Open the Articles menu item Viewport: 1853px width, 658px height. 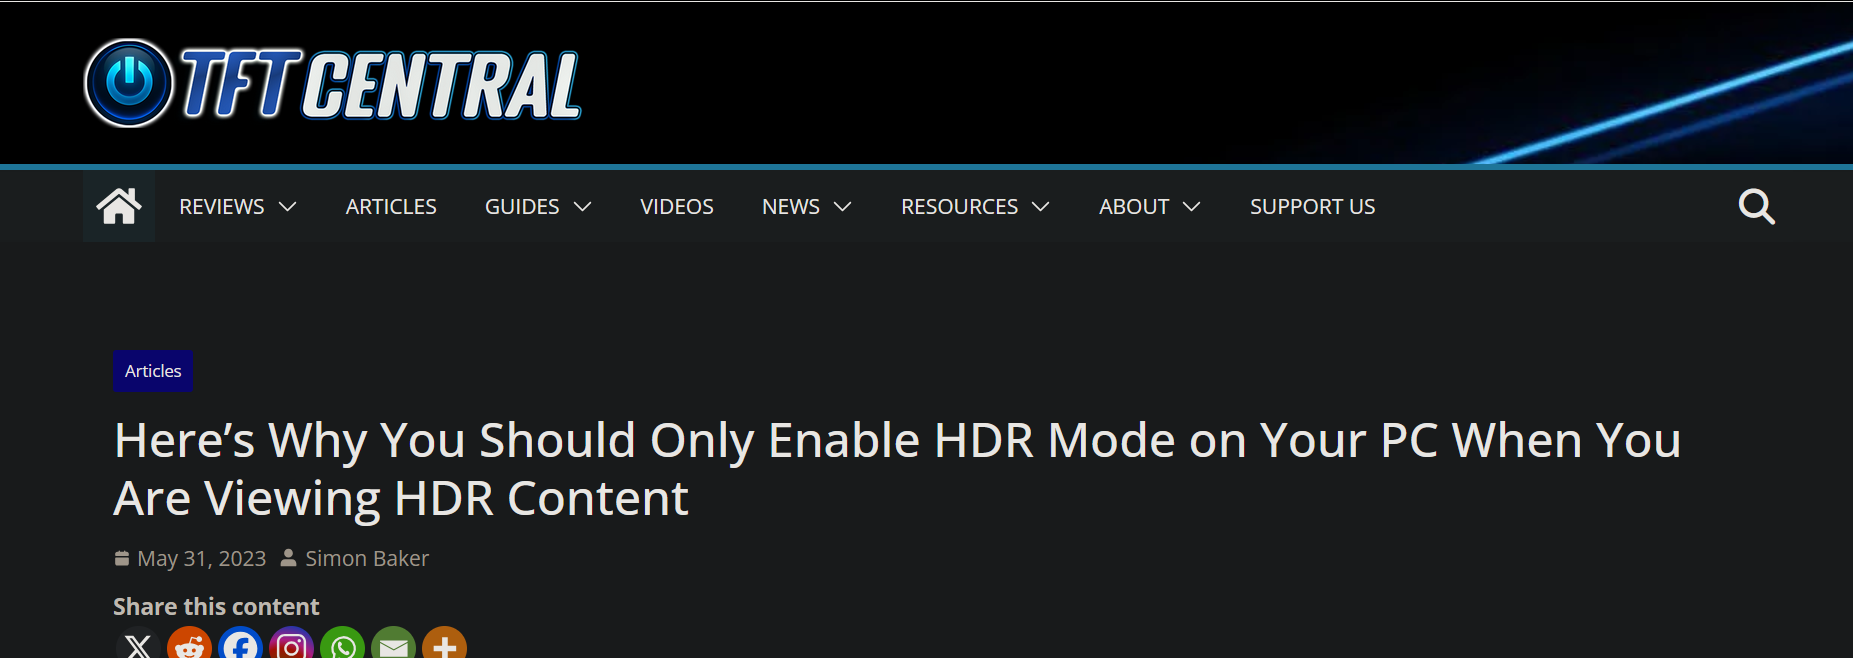[x=391, y=207]
